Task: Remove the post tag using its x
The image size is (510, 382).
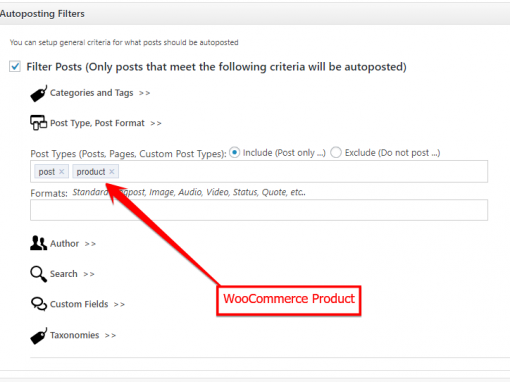Action: click(62, 172)
